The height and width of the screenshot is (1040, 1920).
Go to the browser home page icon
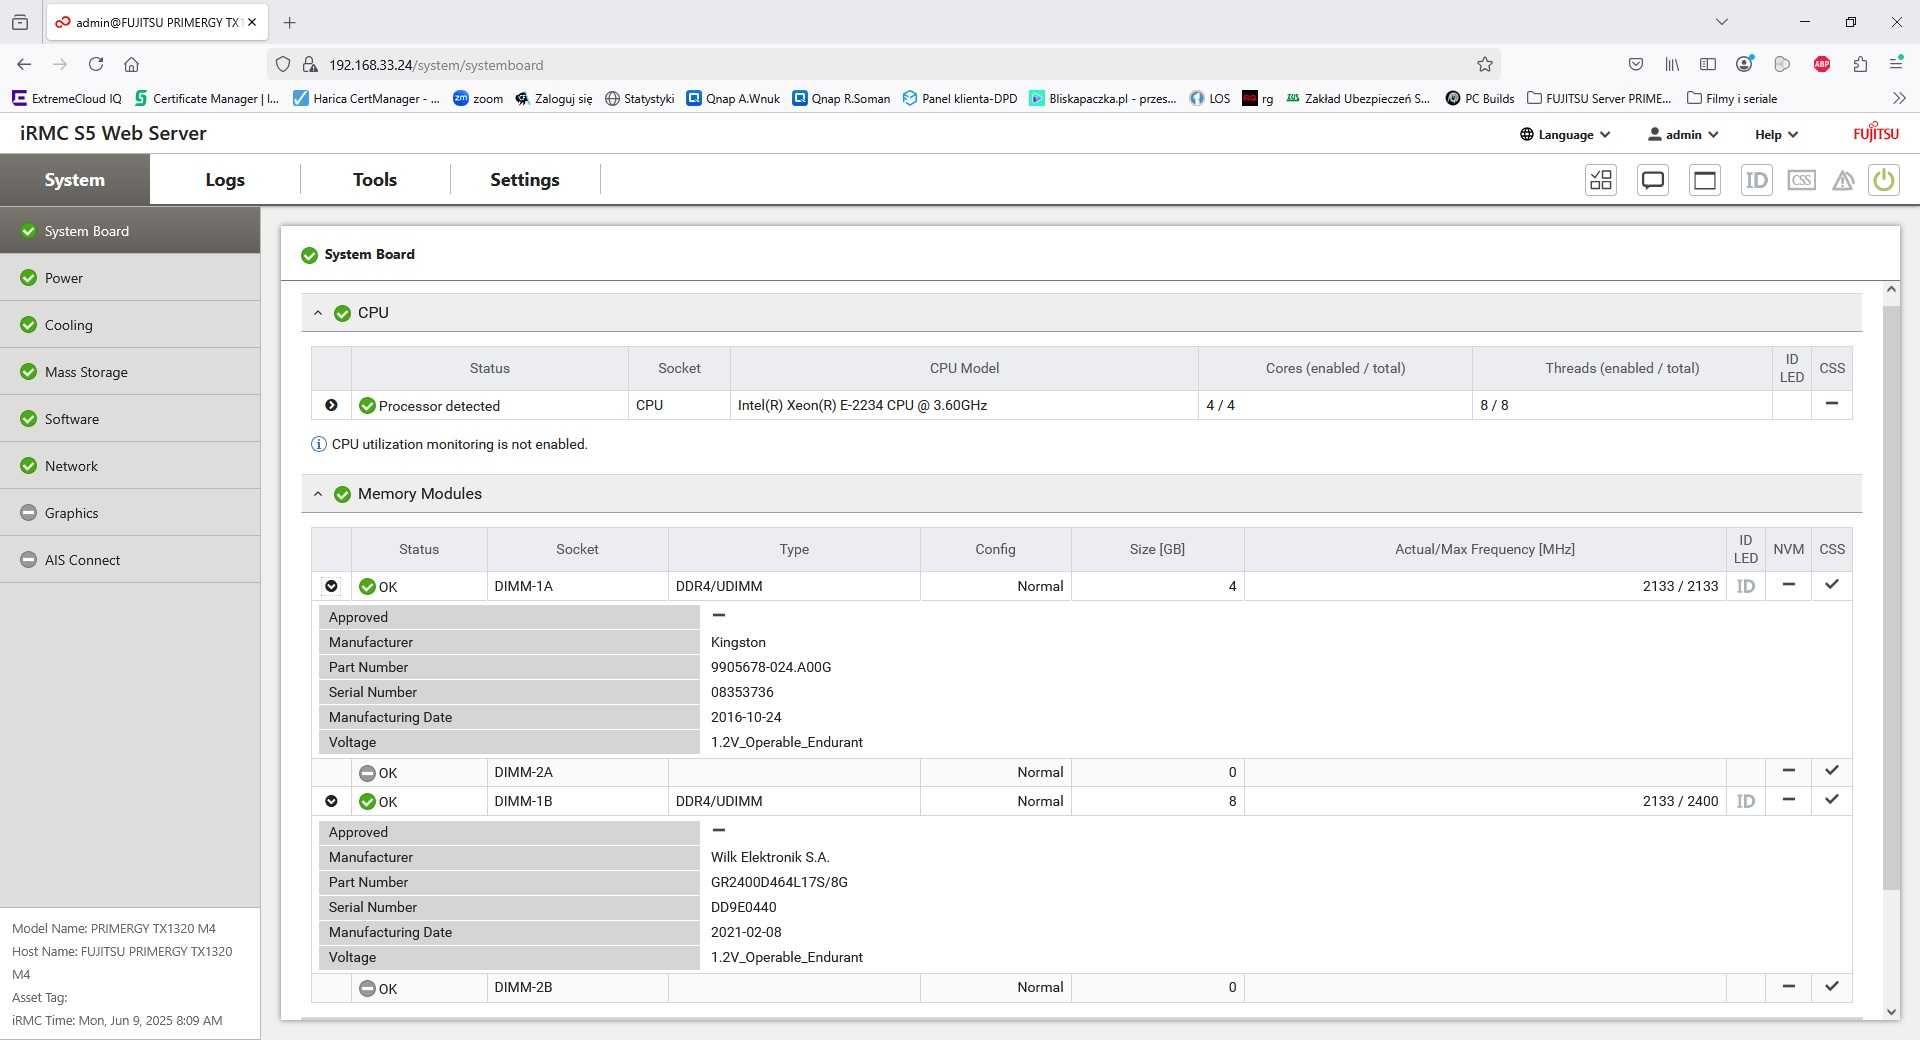131,64
